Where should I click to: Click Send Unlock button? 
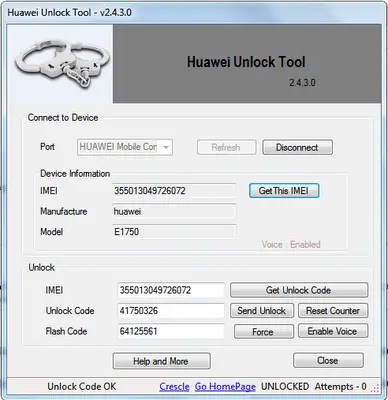(262, 311)
